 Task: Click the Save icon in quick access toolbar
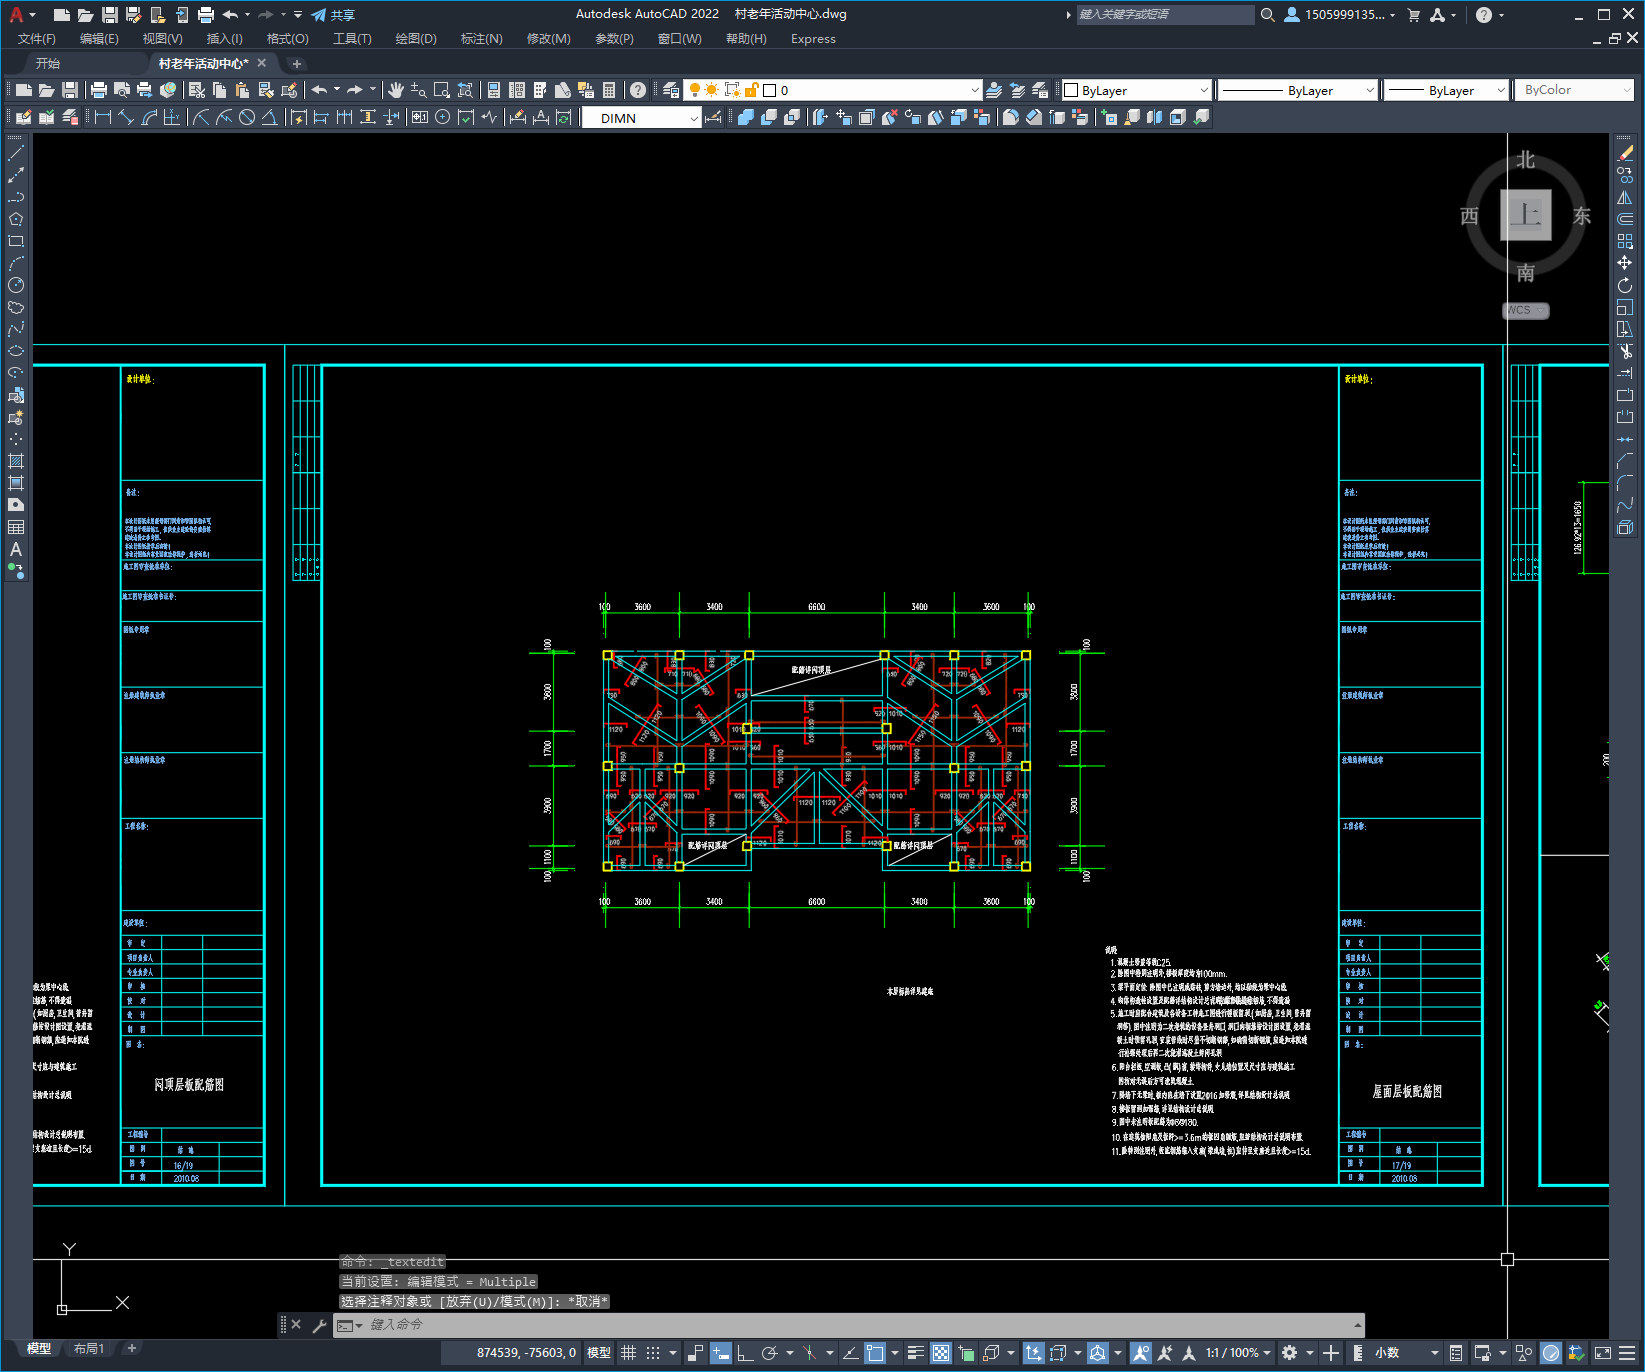(x=110, y=15)
